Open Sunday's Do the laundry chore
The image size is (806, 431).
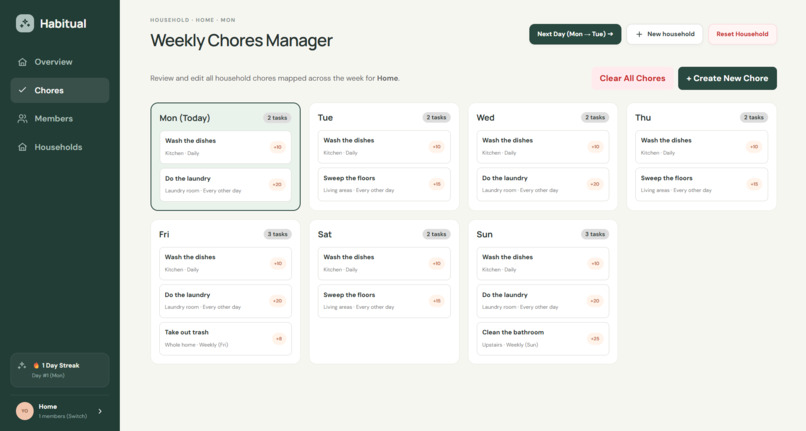point(543,301)
